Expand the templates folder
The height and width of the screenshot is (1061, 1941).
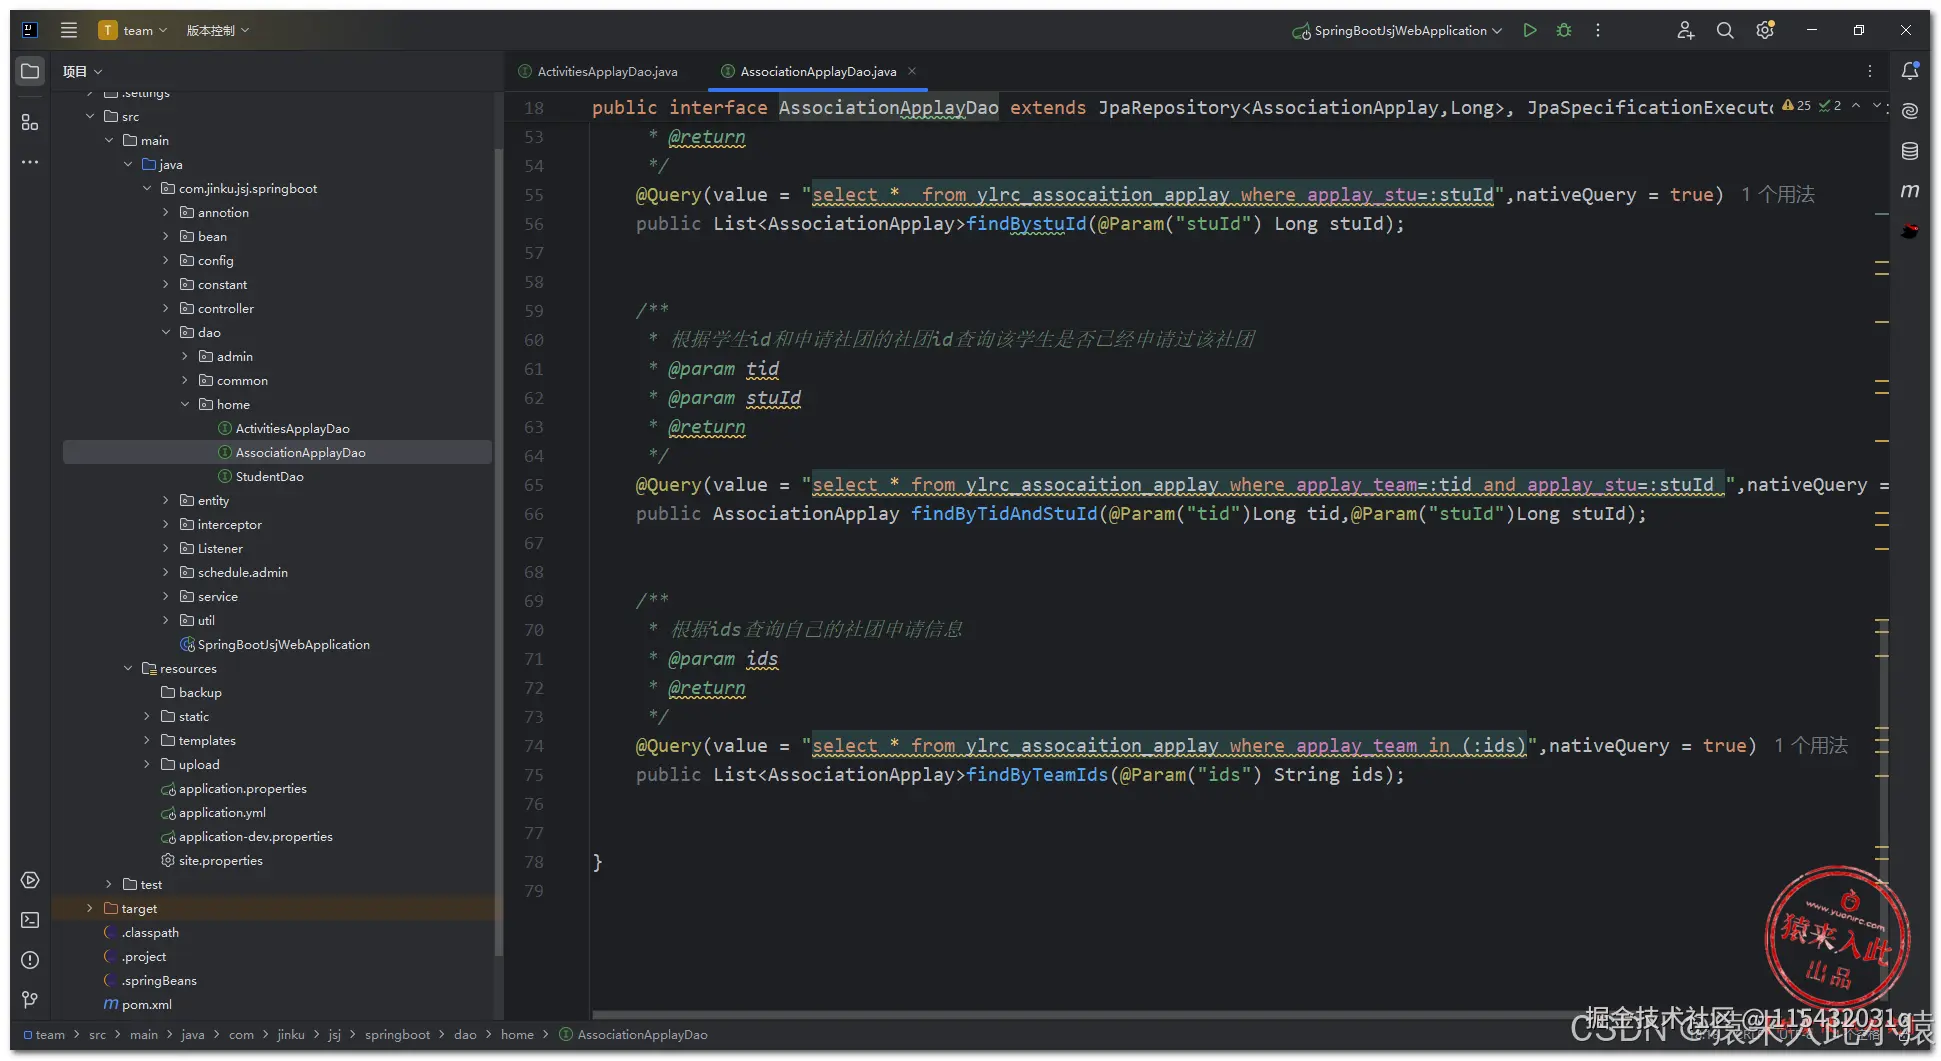click(147, 741)
